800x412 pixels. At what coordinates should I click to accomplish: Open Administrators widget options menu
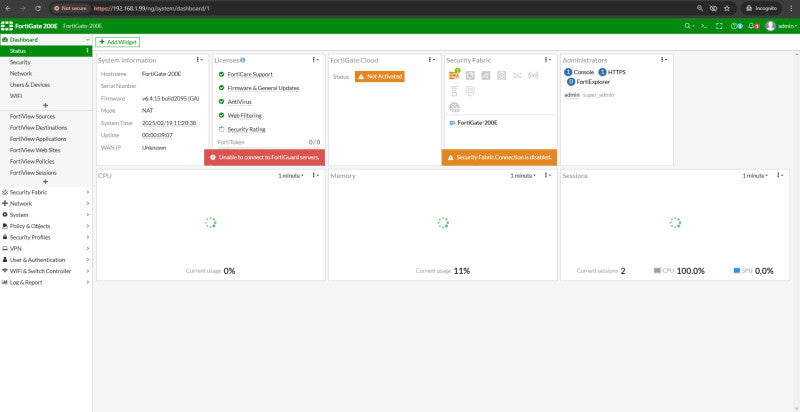click(663, 60)
